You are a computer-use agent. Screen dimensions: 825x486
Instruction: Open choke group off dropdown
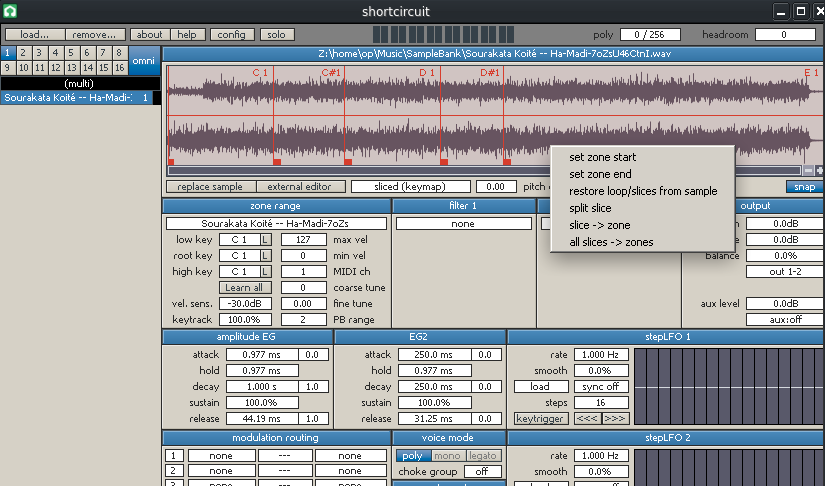(481, 471)
